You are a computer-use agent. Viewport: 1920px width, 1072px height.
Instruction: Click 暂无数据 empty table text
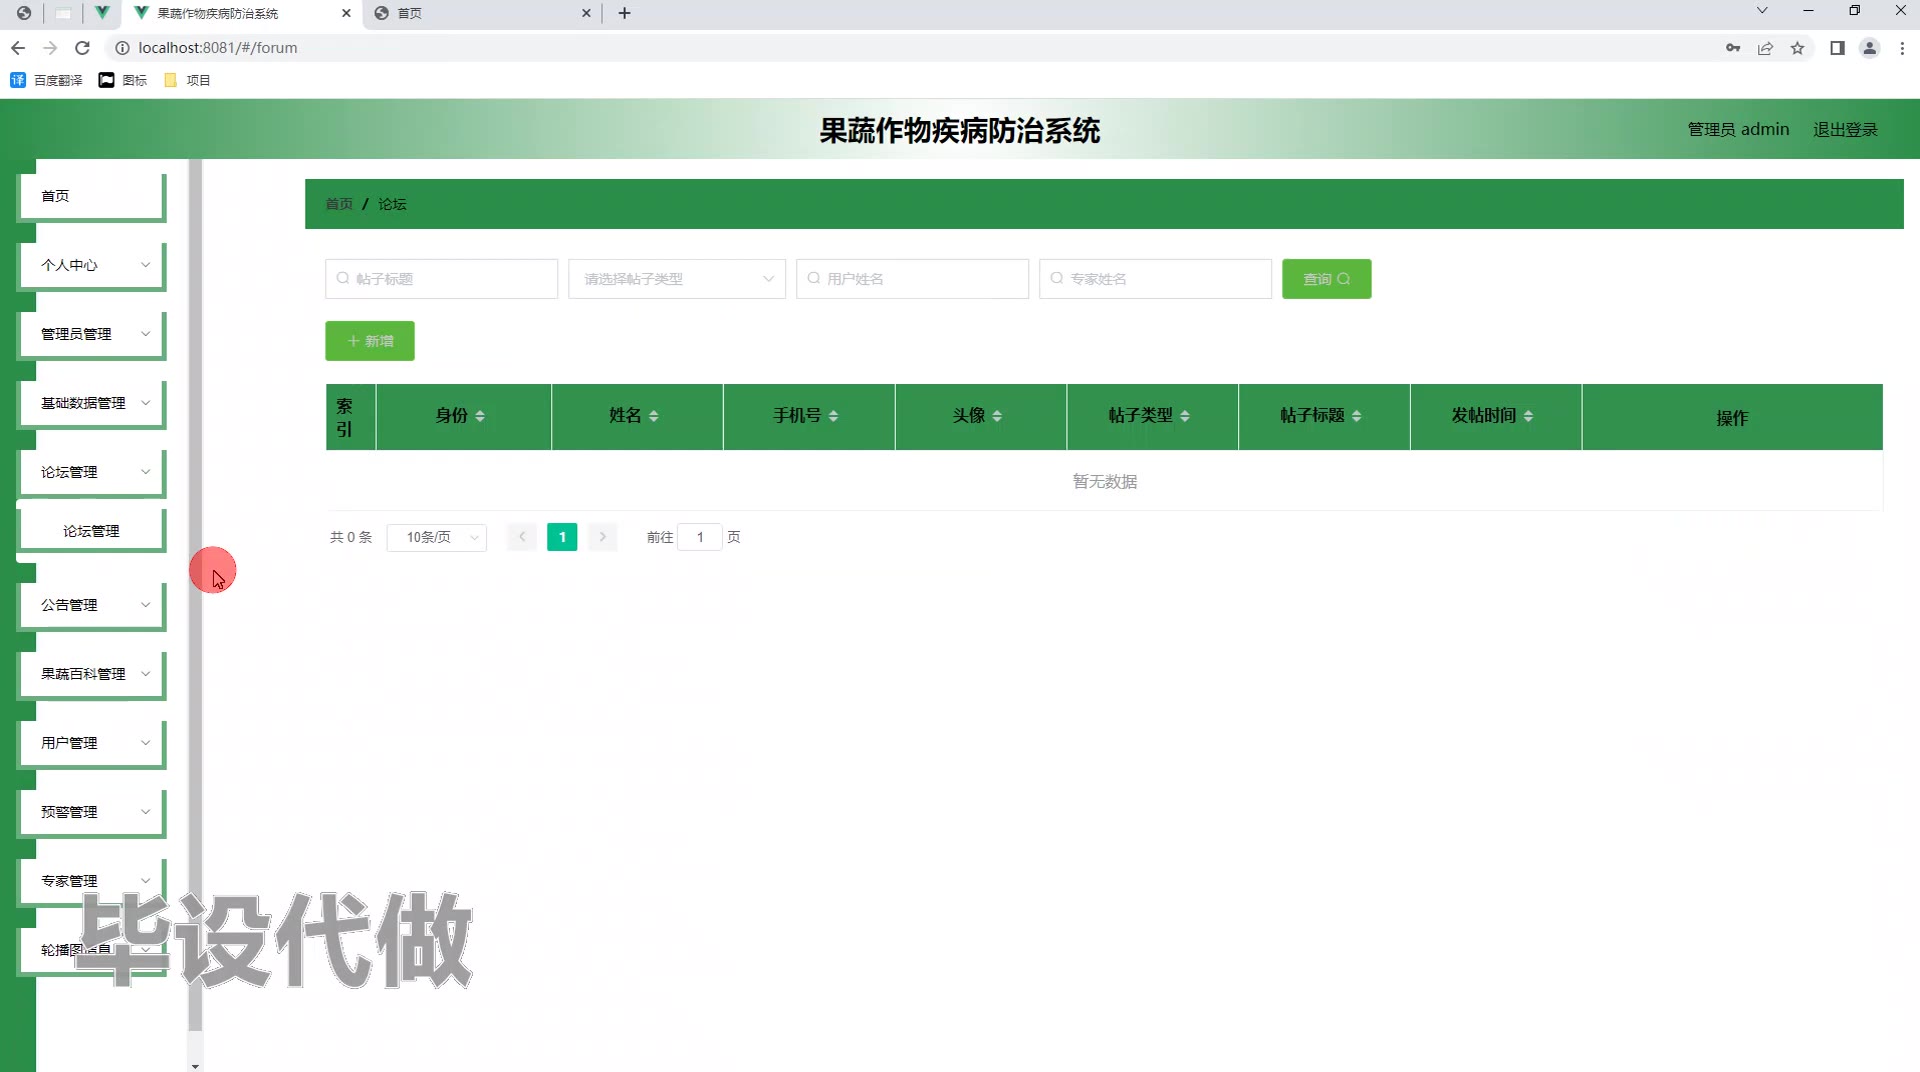(1105, 482)
